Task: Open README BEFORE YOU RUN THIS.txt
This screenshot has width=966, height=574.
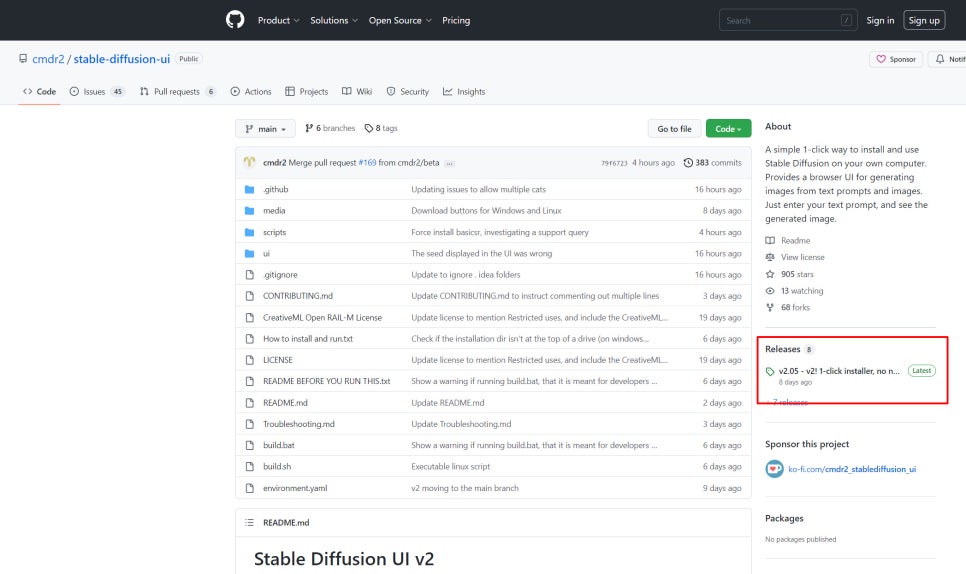Action: pyautogui.click(x=327, y=381)
